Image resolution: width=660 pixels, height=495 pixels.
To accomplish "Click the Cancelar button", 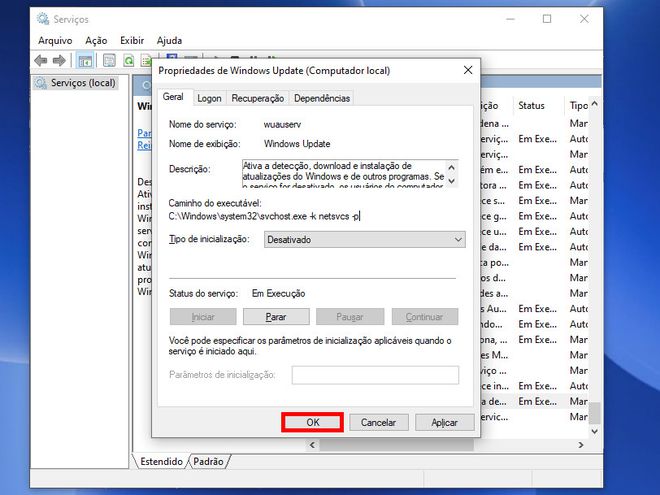I will (x=378, y=423).
